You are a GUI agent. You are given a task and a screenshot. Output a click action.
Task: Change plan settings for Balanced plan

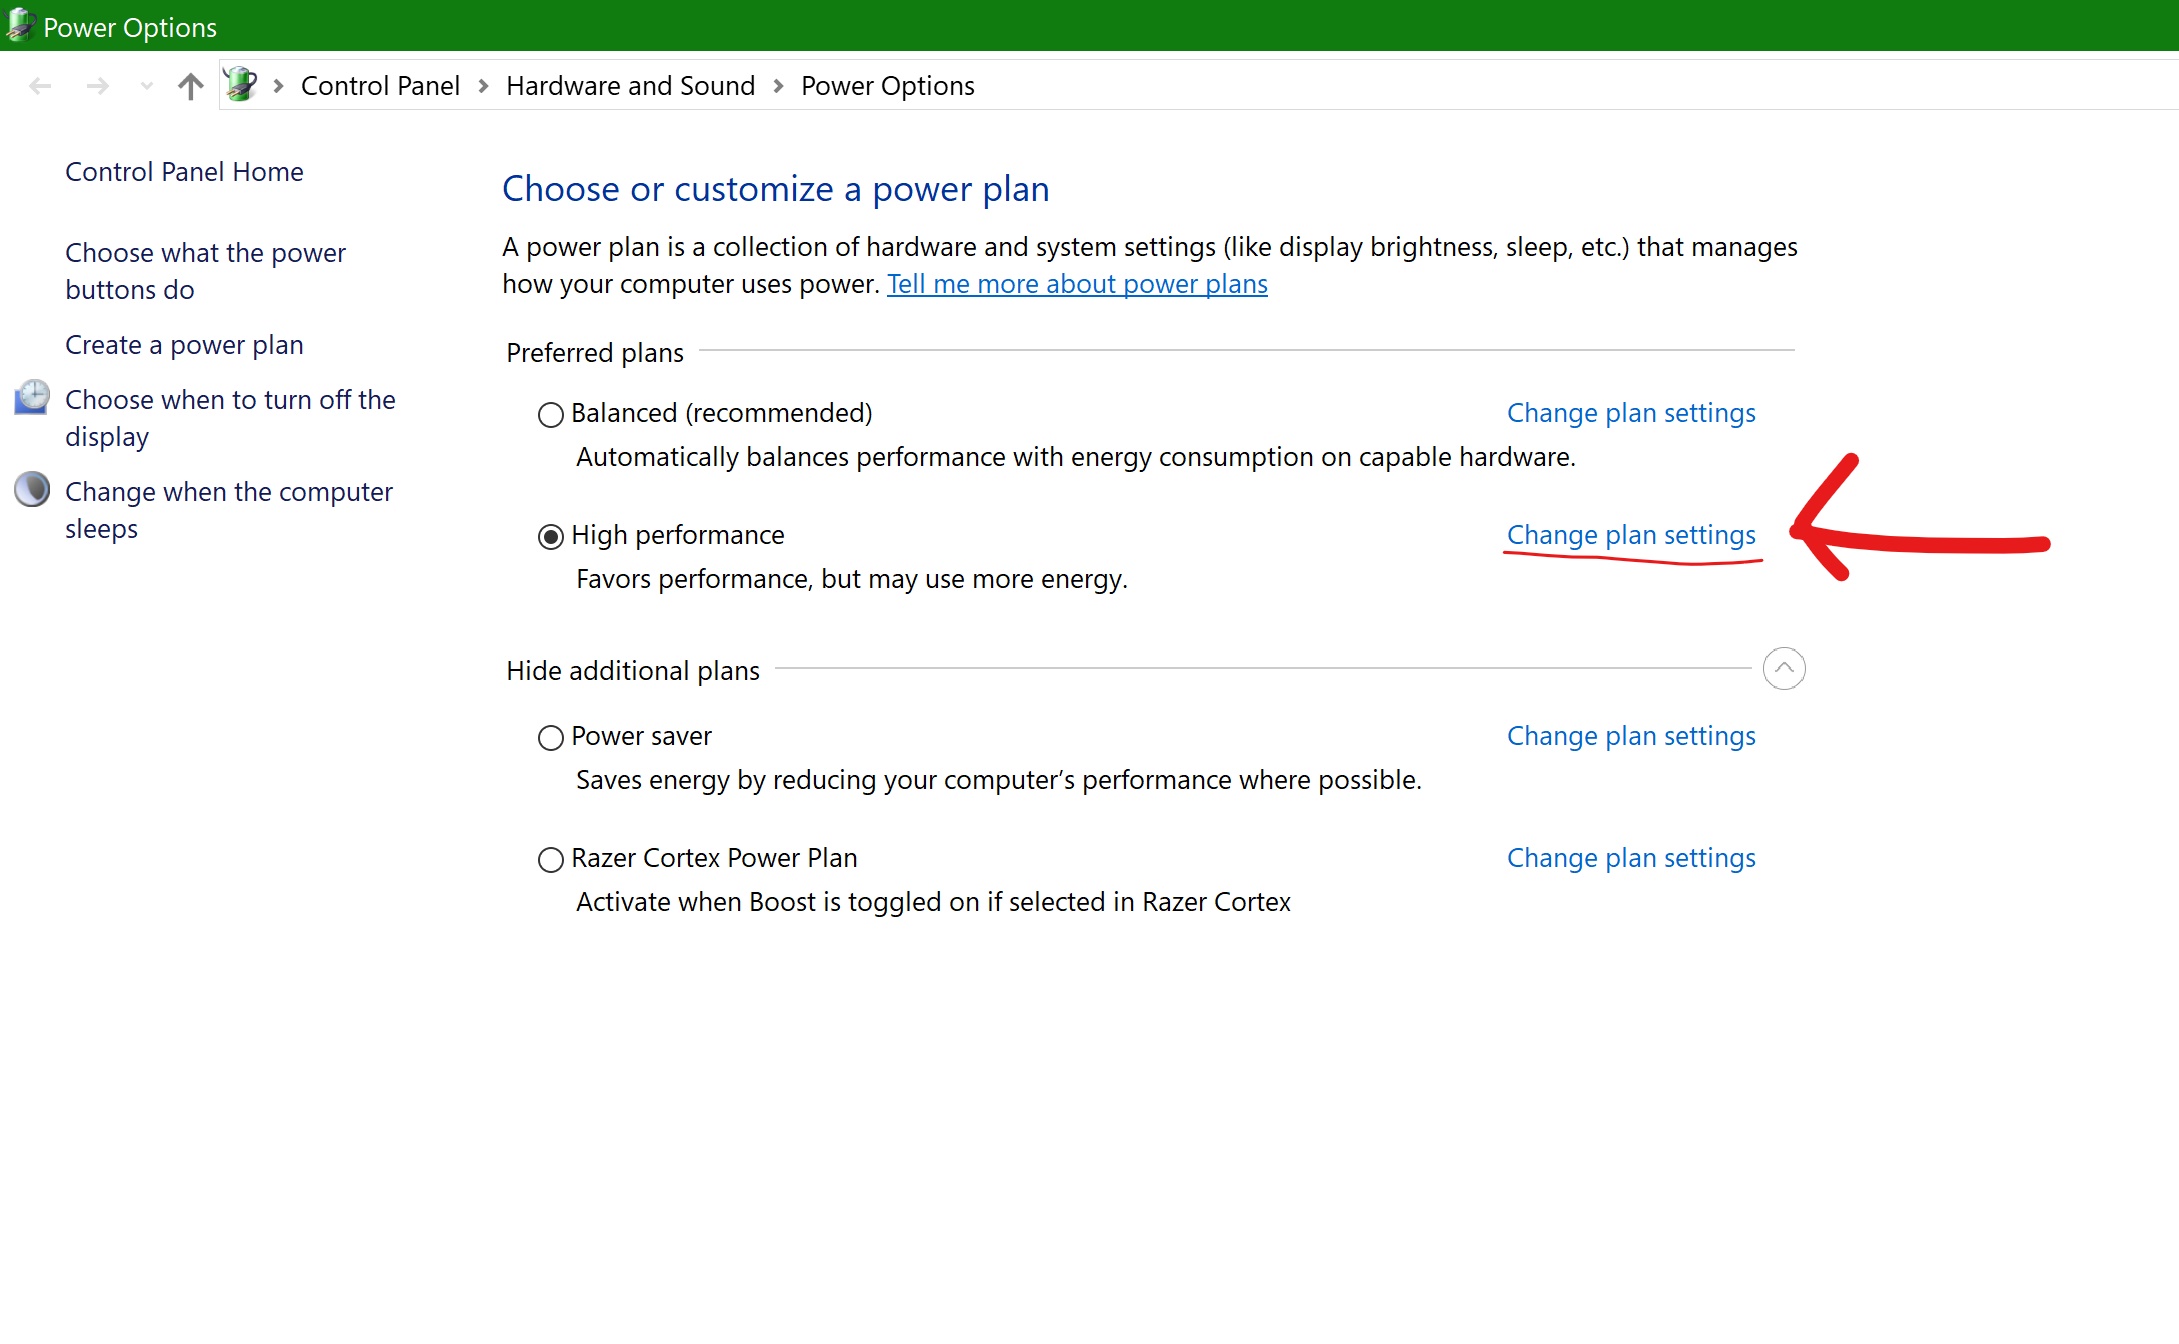[x=1631, y=412]
